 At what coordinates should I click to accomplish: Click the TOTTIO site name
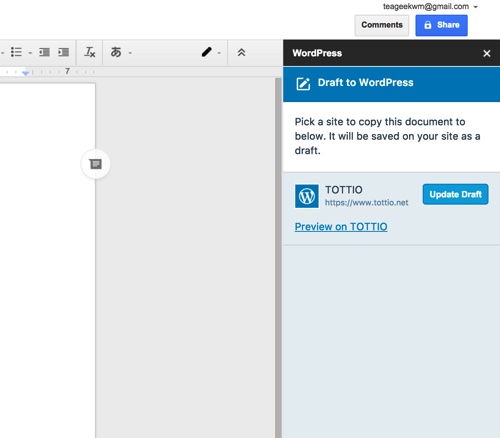pos(344,190)
